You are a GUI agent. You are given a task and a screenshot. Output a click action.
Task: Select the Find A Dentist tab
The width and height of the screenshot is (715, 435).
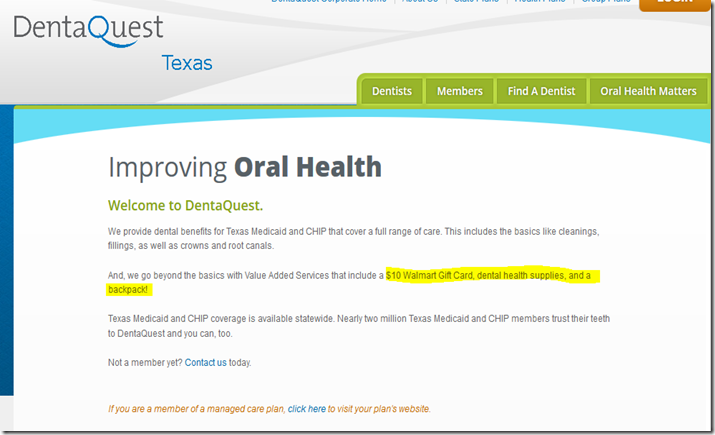point(541,91)
